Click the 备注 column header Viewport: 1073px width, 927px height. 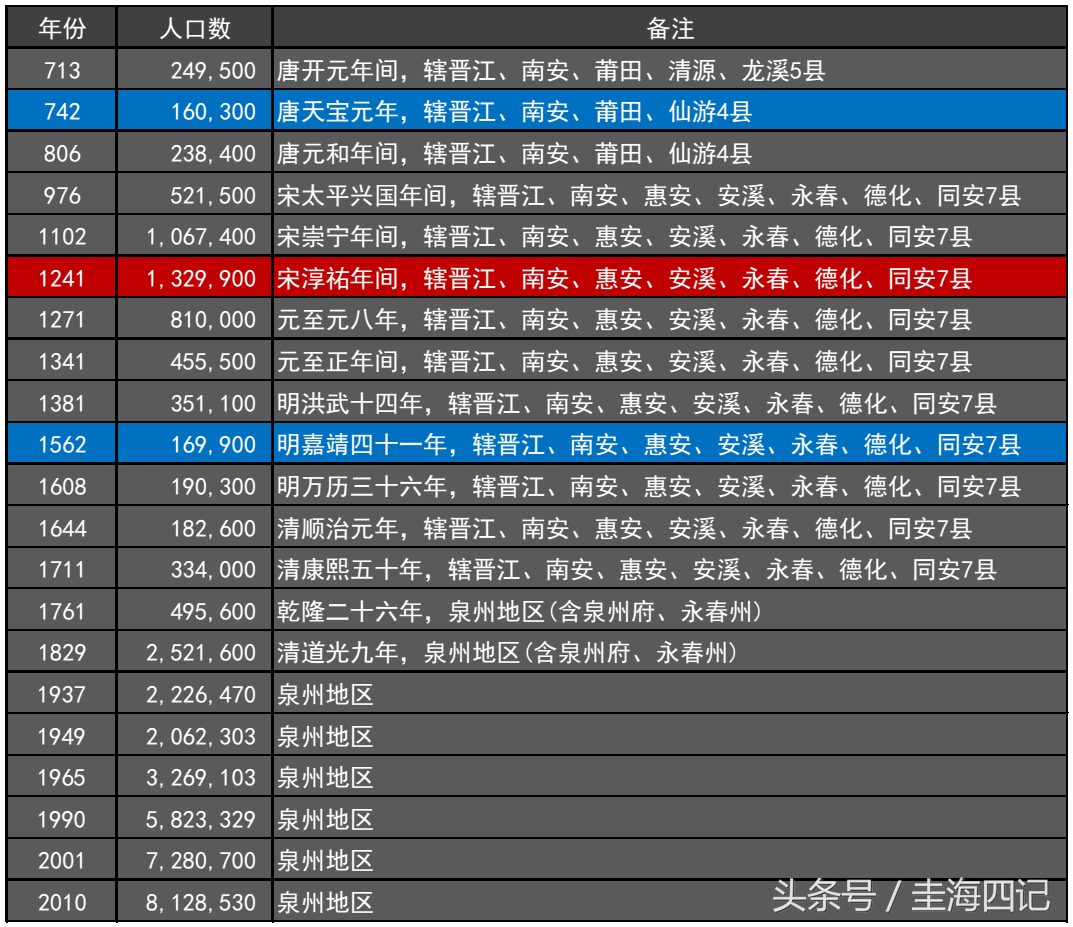pyautogui.click(x=670, y=28)
